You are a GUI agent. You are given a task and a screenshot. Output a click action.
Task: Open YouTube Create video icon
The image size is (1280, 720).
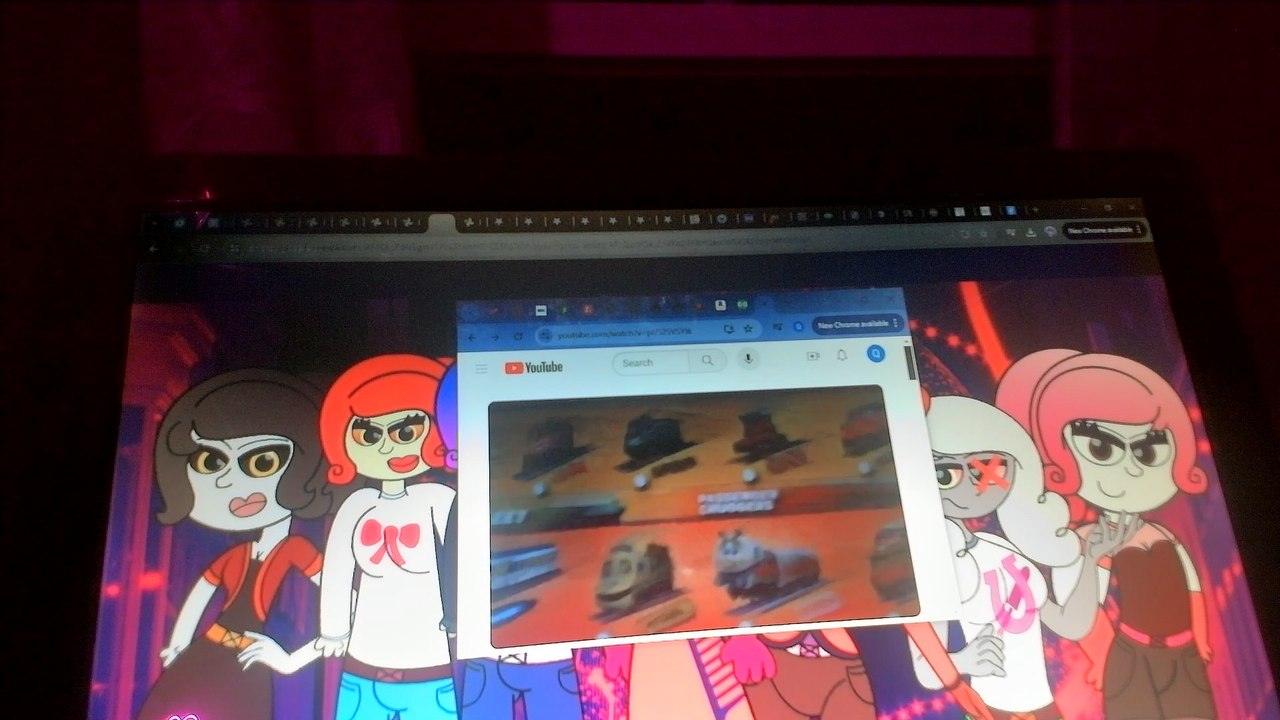pos(813,356)
